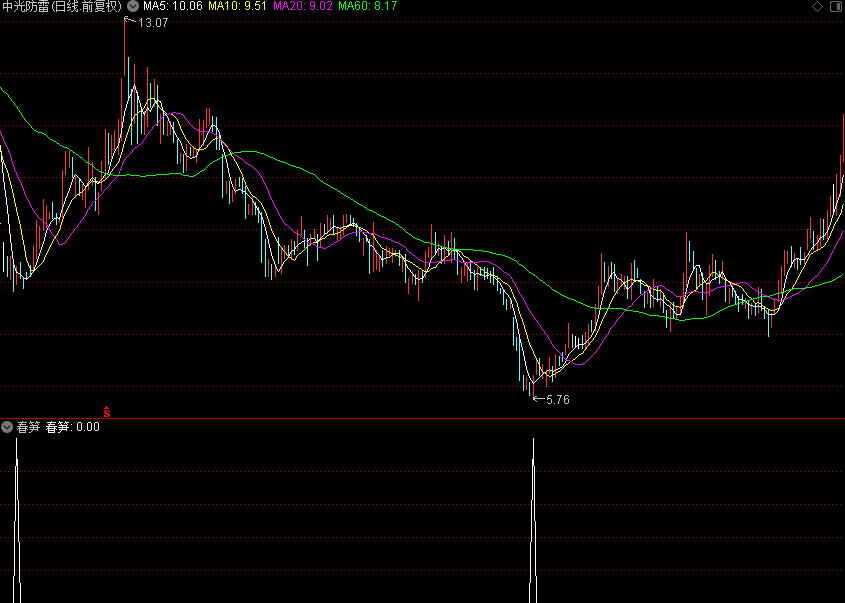Click the 5.76 low price label
Image resolution: width=845 pixels, height=603 pixels.
(558, 400)
